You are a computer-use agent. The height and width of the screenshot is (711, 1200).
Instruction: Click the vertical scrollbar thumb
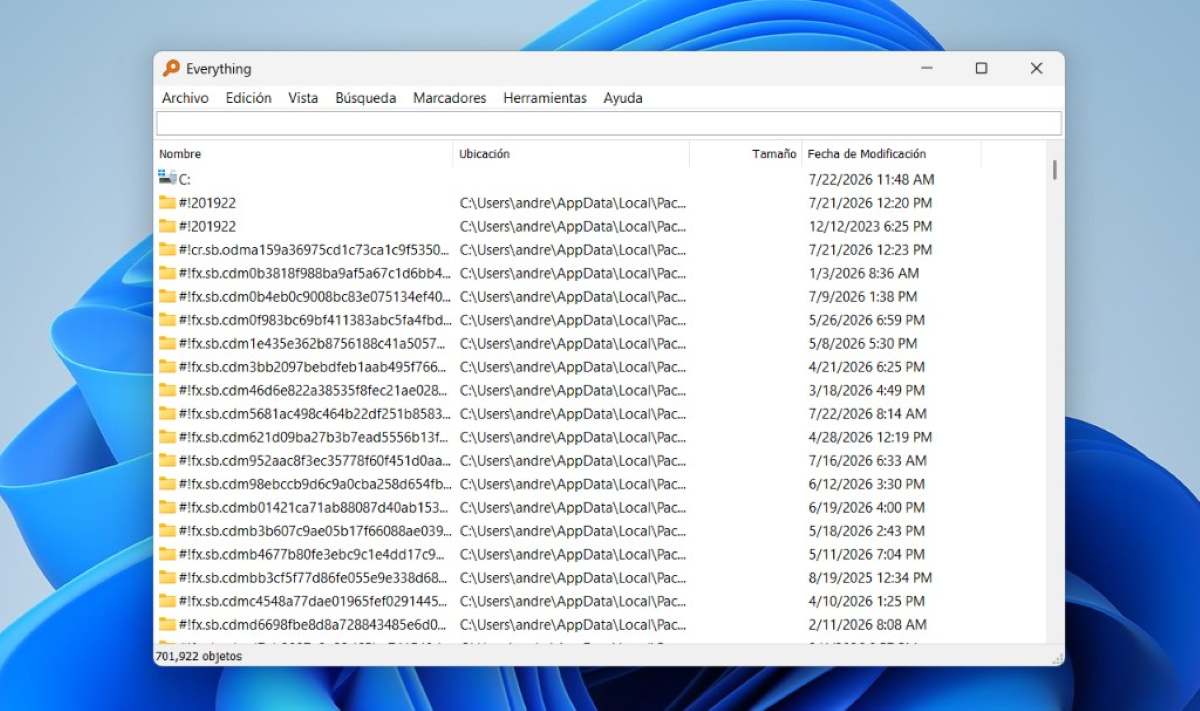(x=1054, y=169)
